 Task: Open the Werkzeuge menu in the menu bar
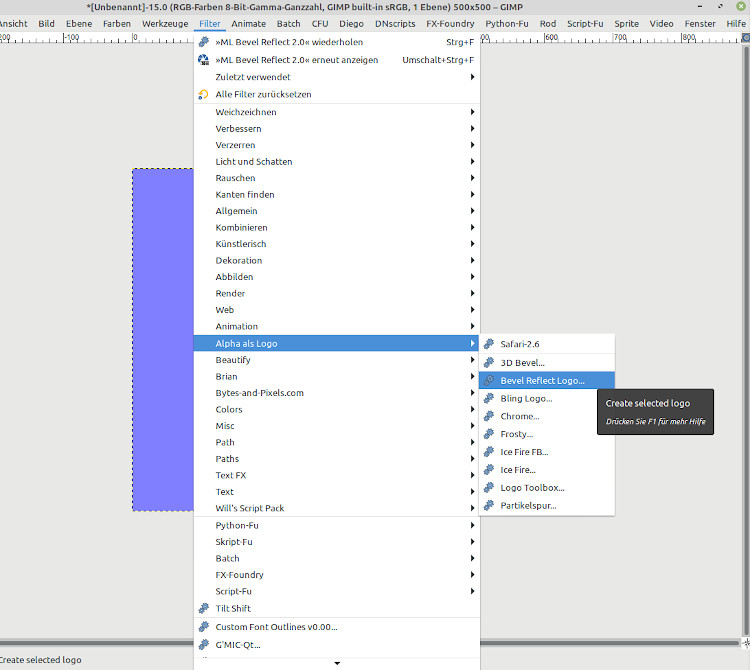164,23
